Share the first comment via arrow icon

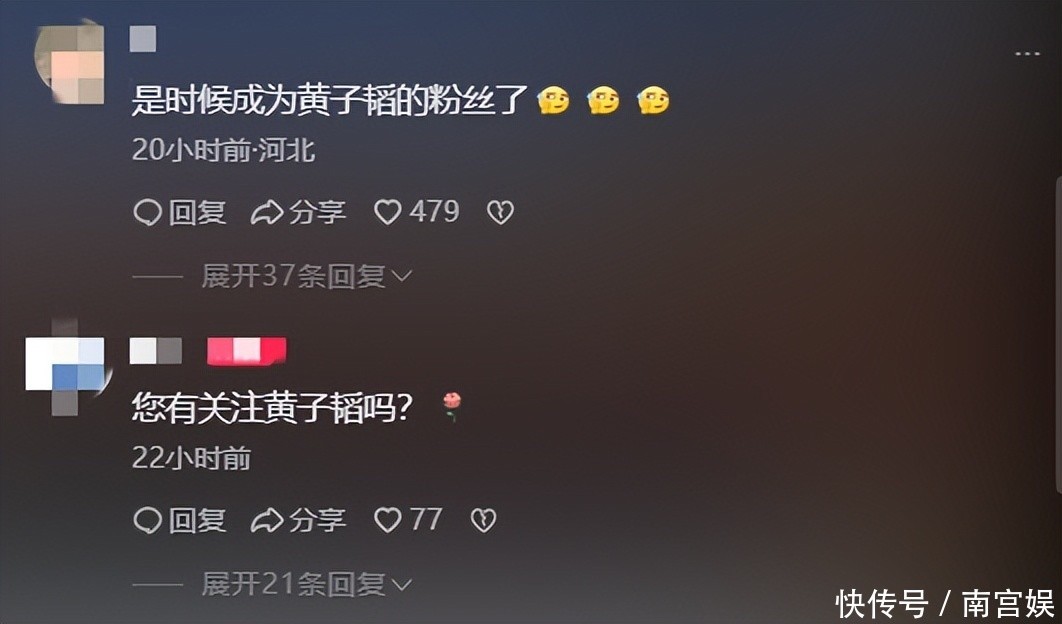pyautogui.click(x=267, y=213)
